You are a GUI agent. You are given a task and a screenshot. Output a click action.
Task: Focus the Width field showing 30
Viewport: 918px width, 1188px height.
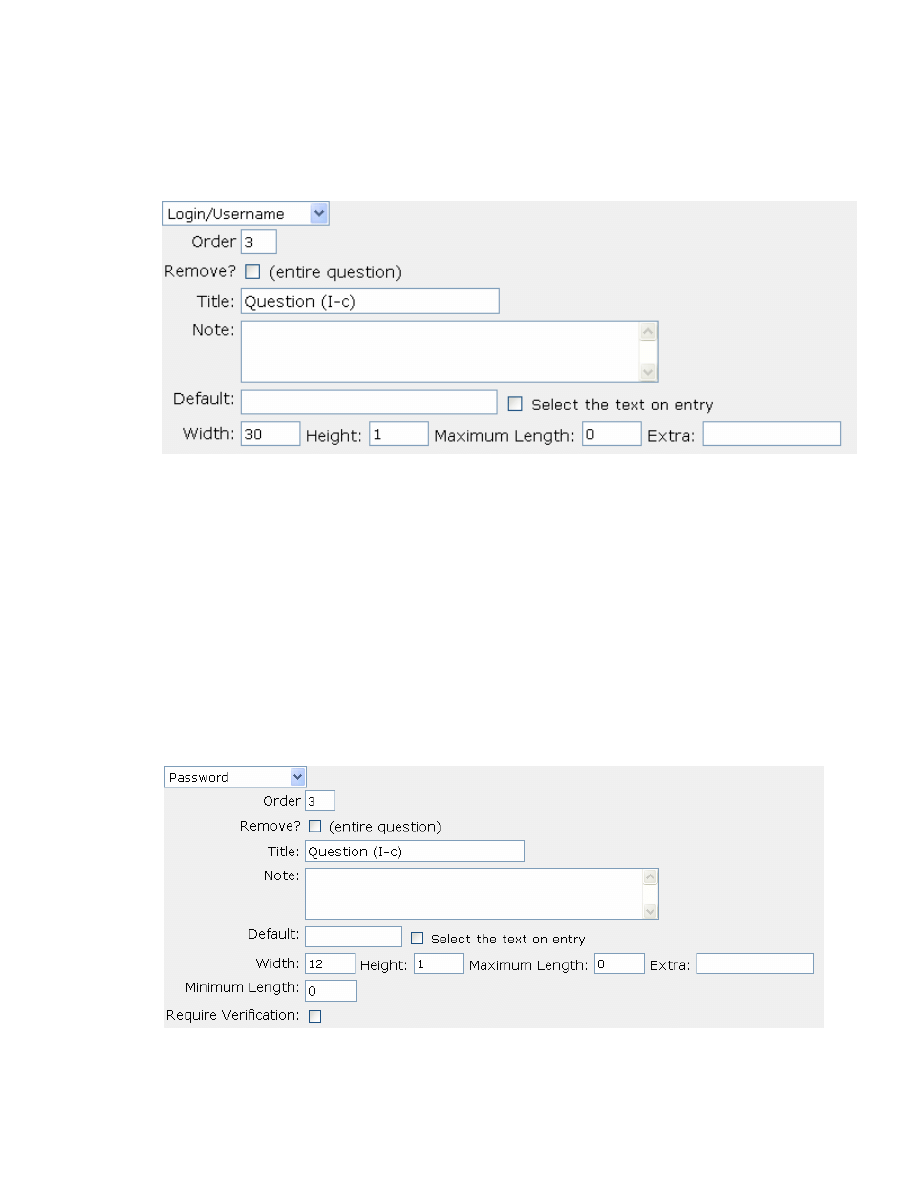pos(270,434)
